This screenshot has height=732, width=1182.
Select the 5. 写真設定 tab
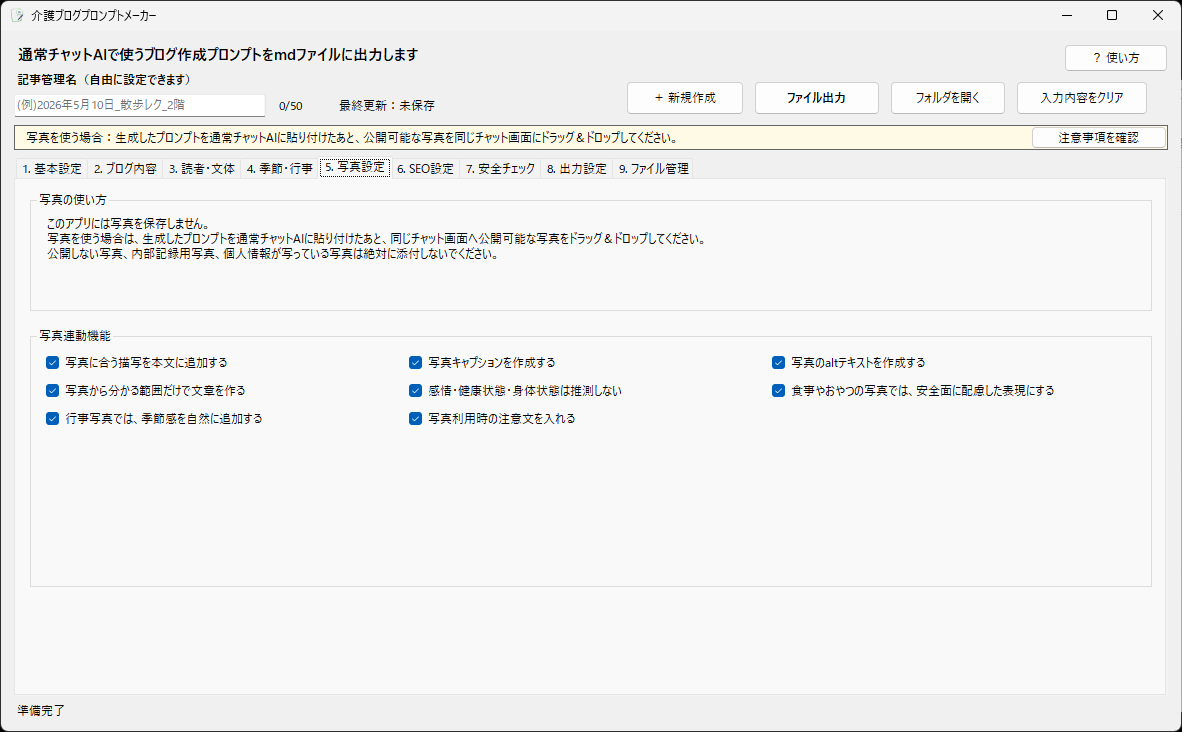tap(355, 167)
